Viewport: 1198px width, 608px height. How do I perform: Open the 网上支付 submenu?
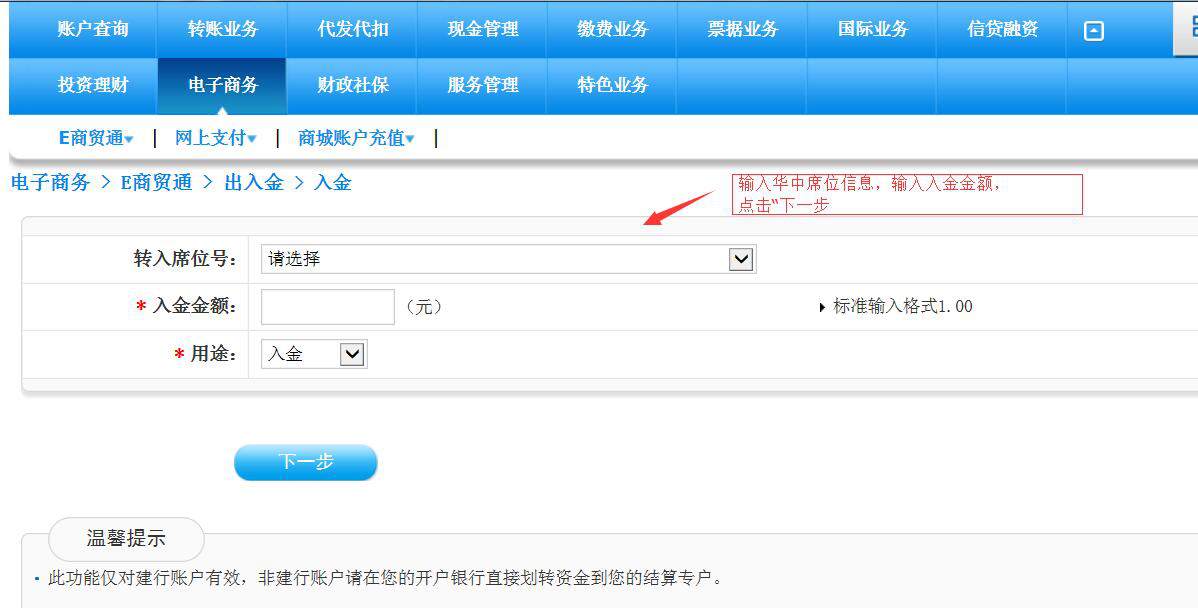[x=215, y=138]
